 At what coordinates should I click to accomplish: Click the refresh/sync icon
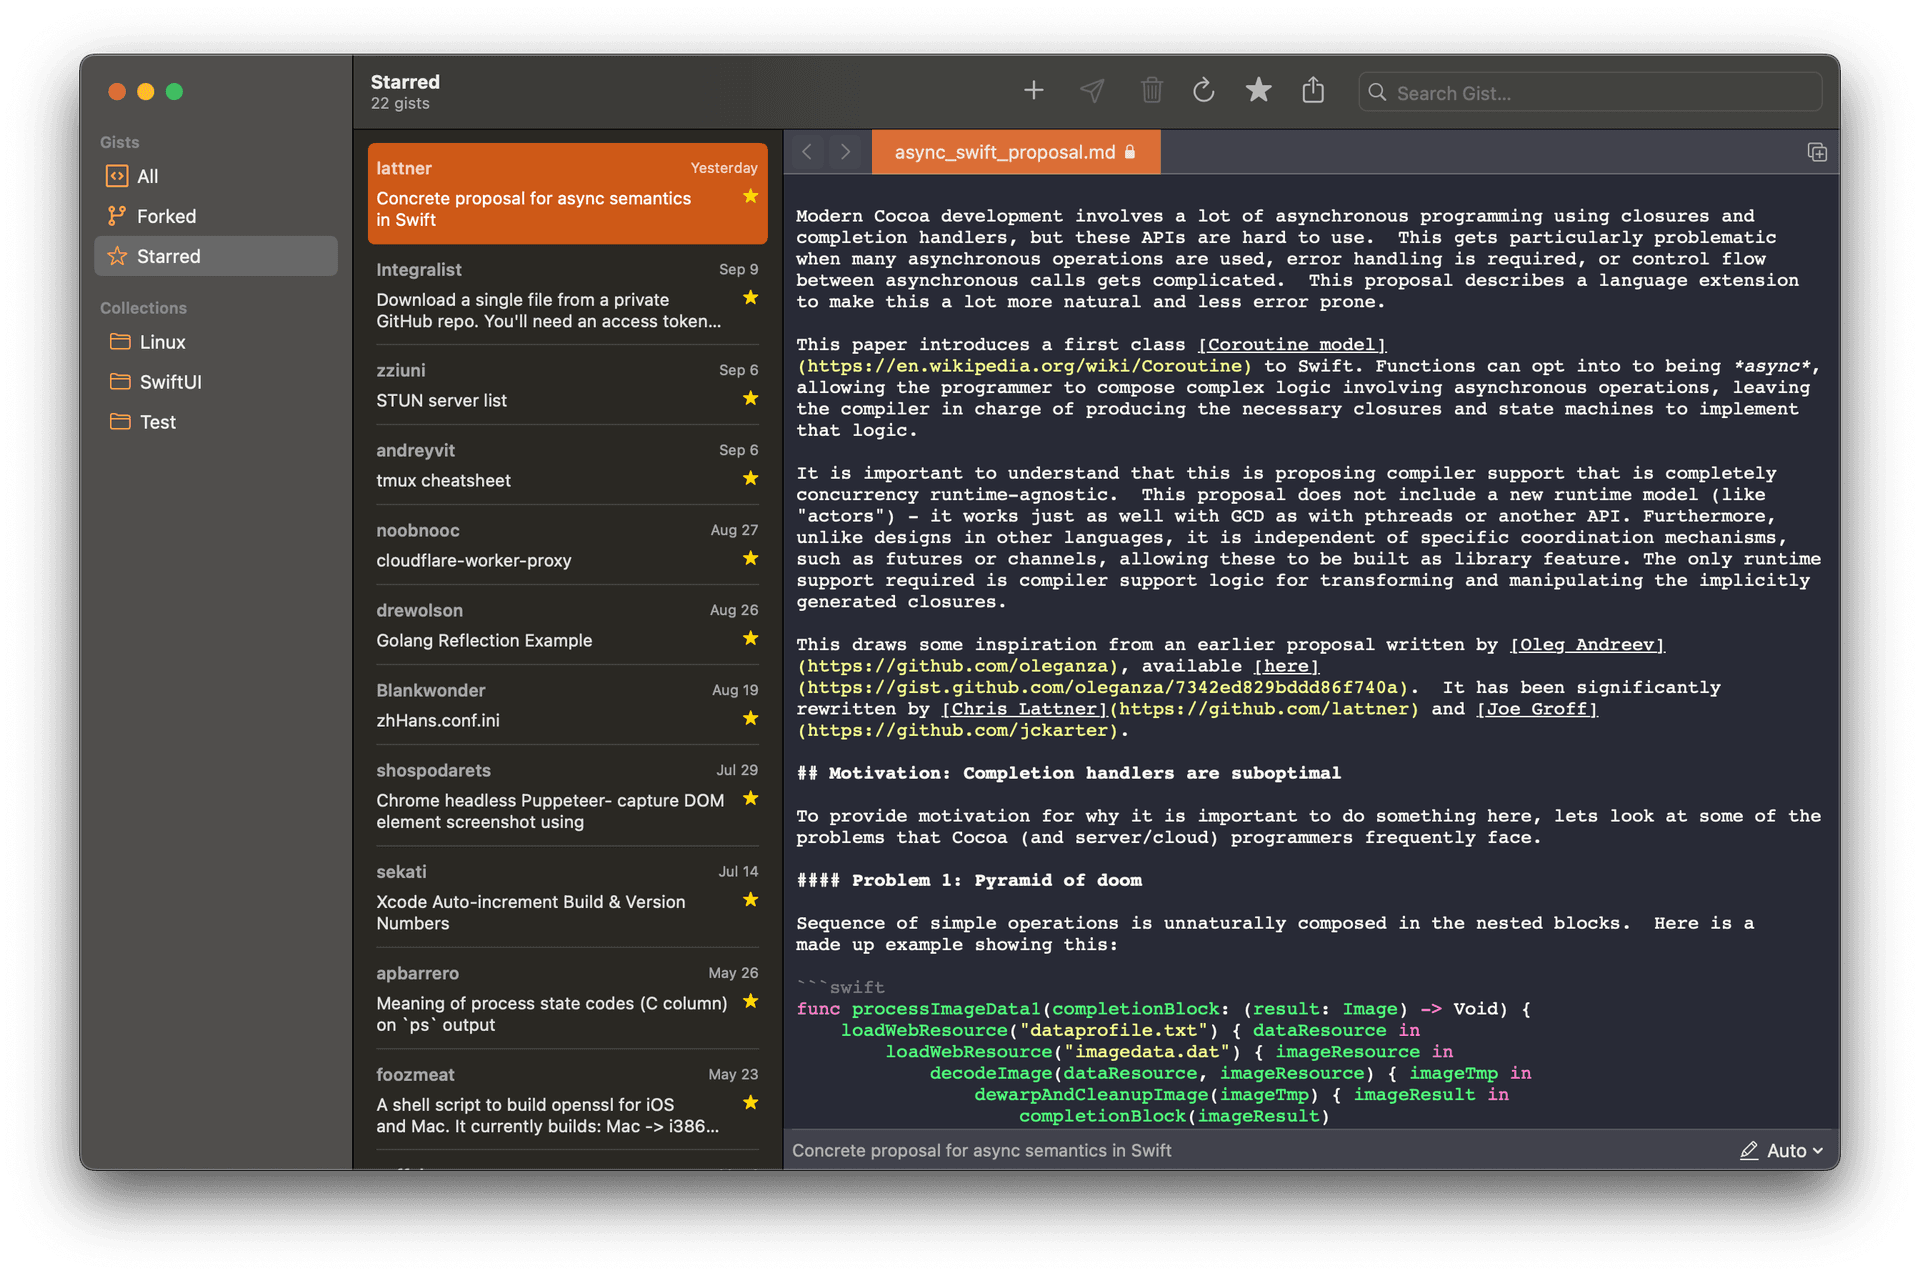1202,91
